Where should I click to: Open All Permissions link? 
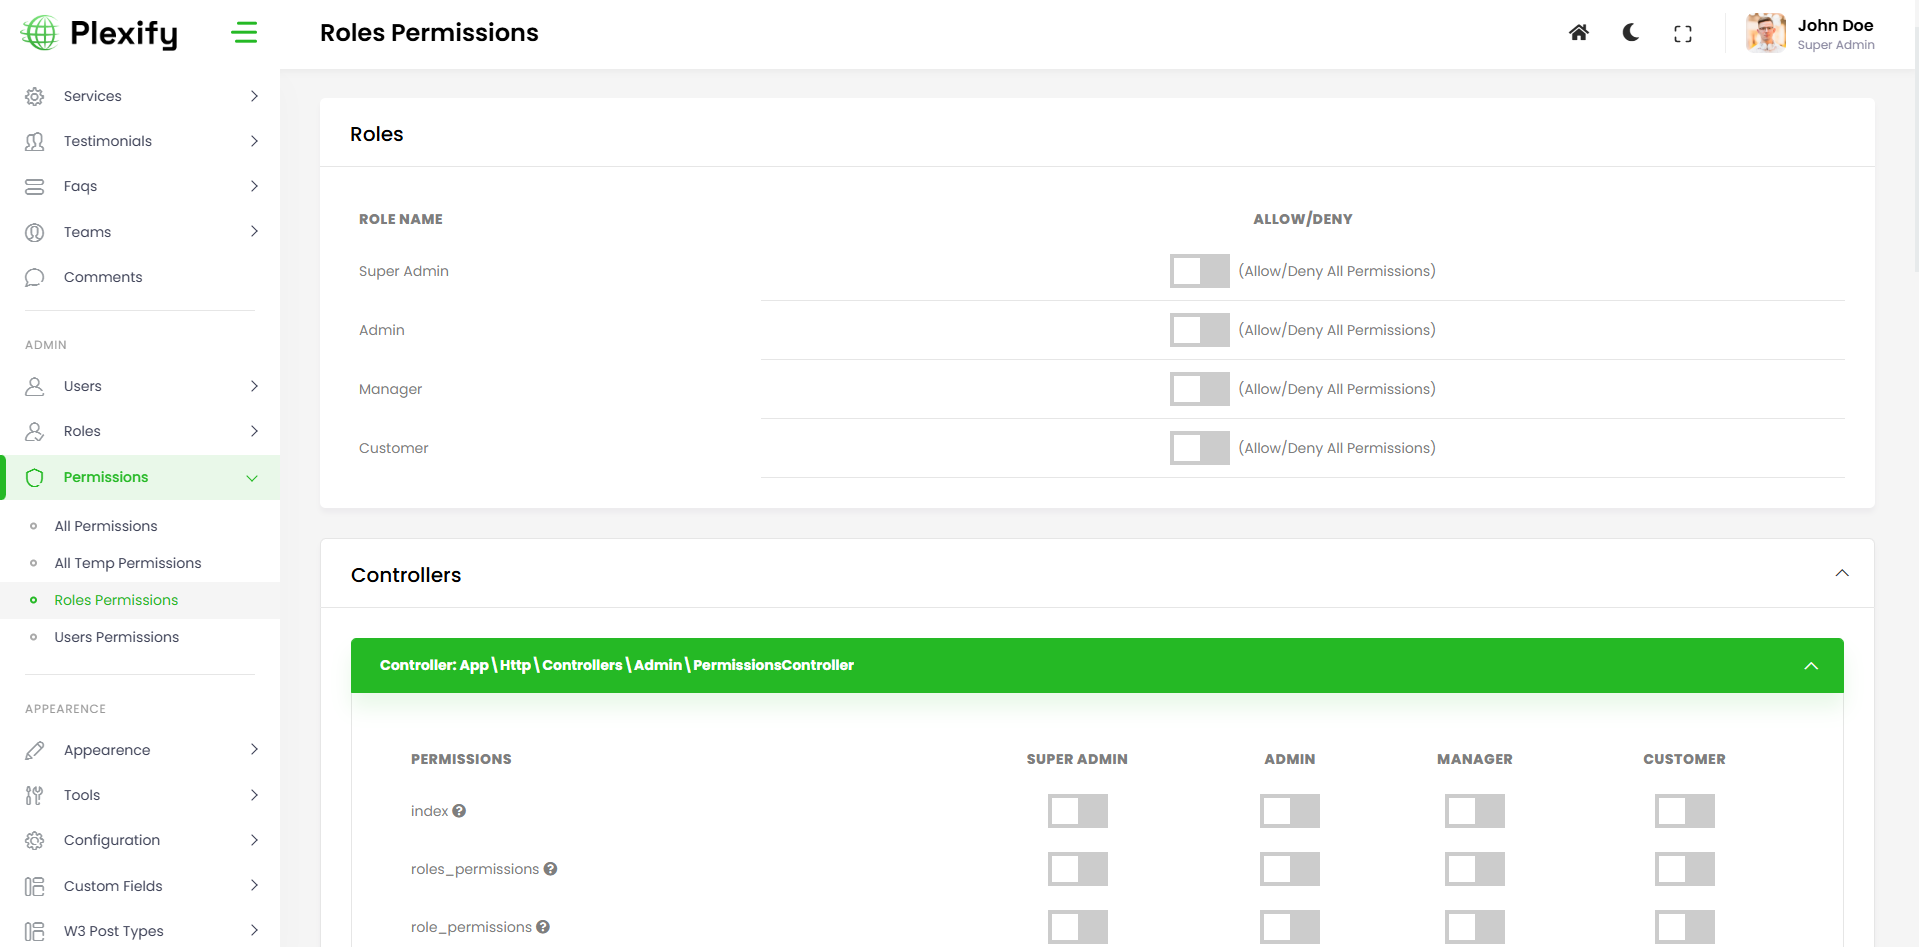click(106, 526)
